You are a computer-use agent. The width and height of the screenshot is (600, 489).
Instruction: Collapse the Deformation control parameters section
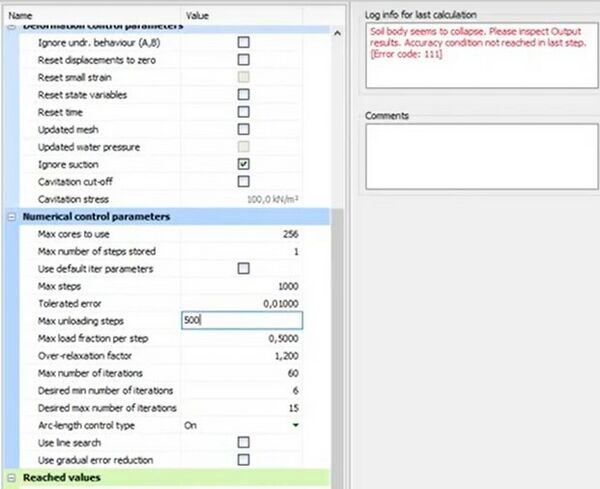point(12,26)
